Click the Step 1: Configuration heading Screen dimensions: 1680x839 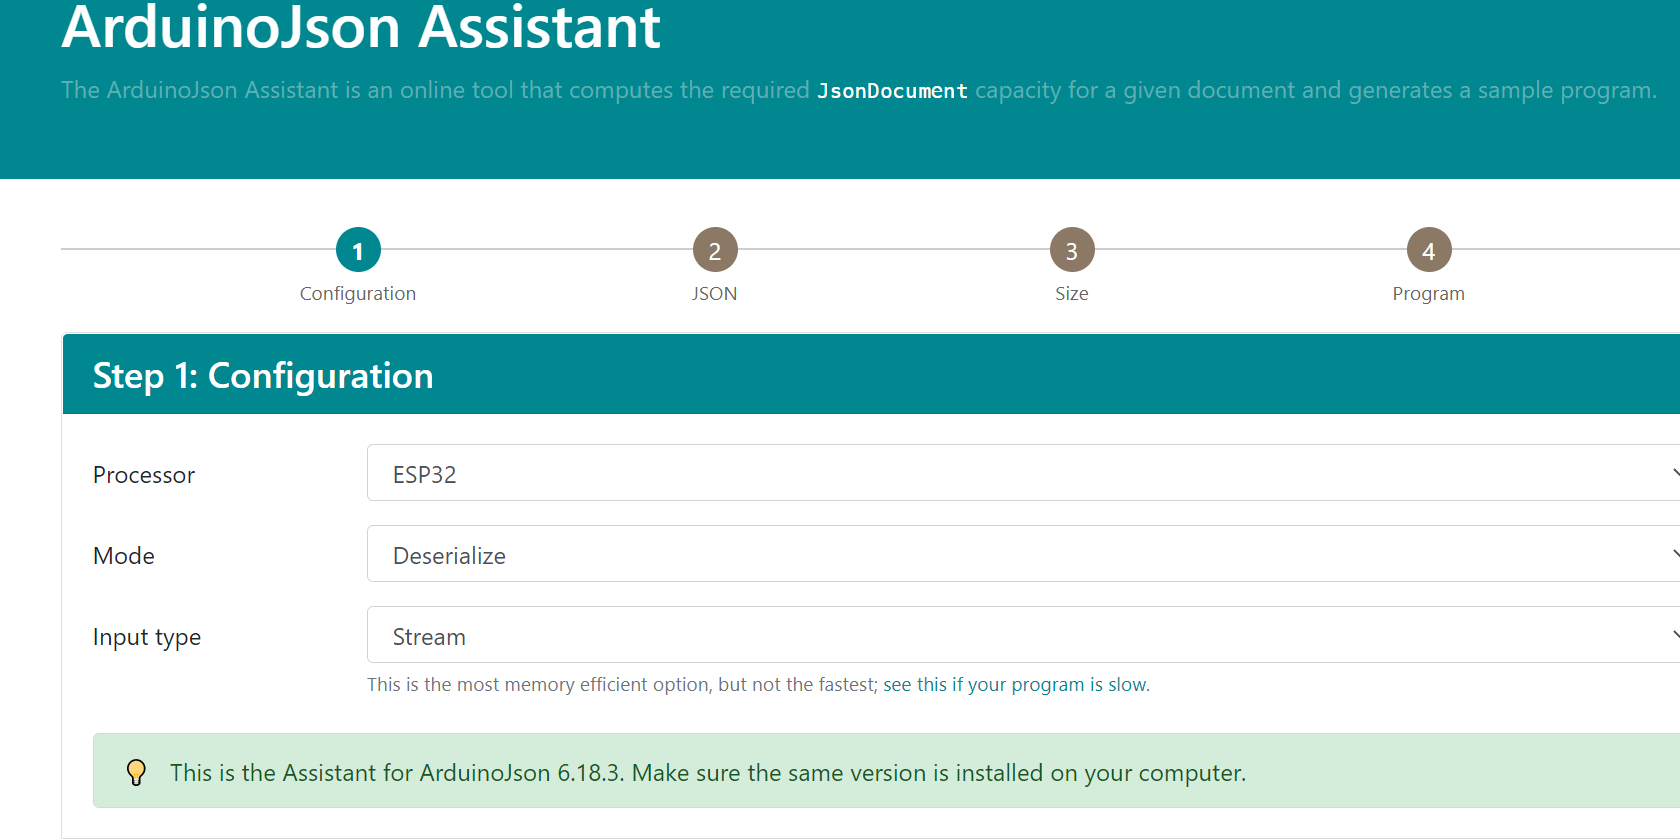(263, 376)
